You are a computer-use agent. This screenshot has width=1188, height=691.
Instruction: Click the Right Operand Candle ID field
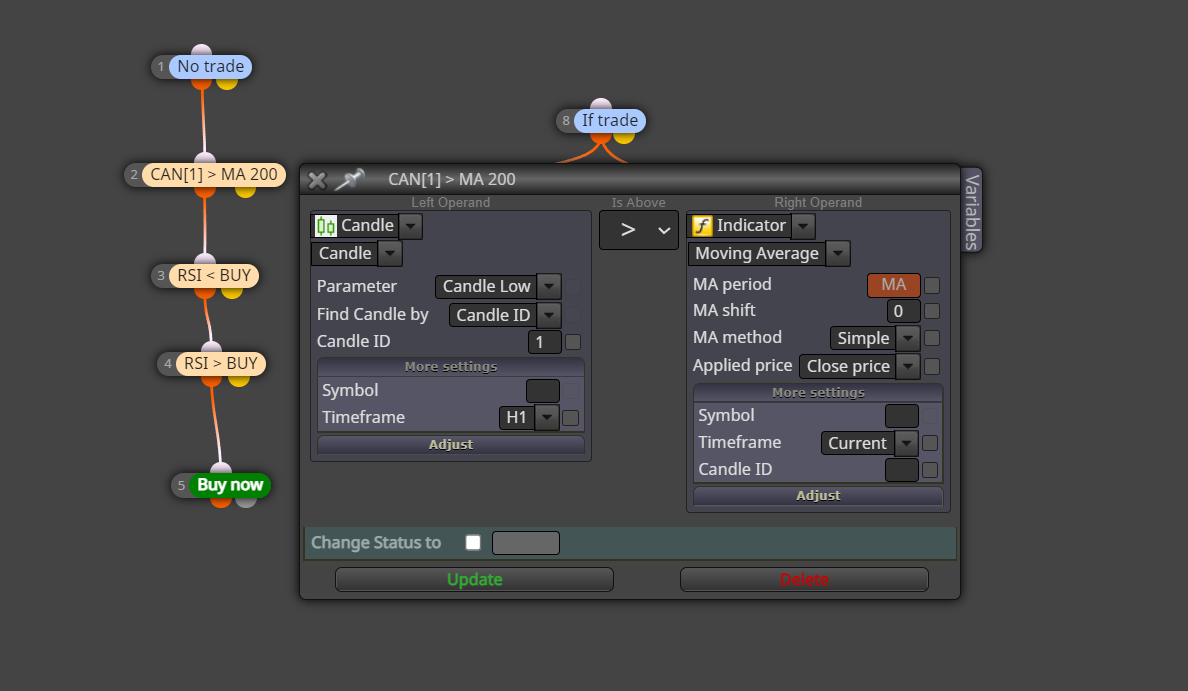(902, 470)
